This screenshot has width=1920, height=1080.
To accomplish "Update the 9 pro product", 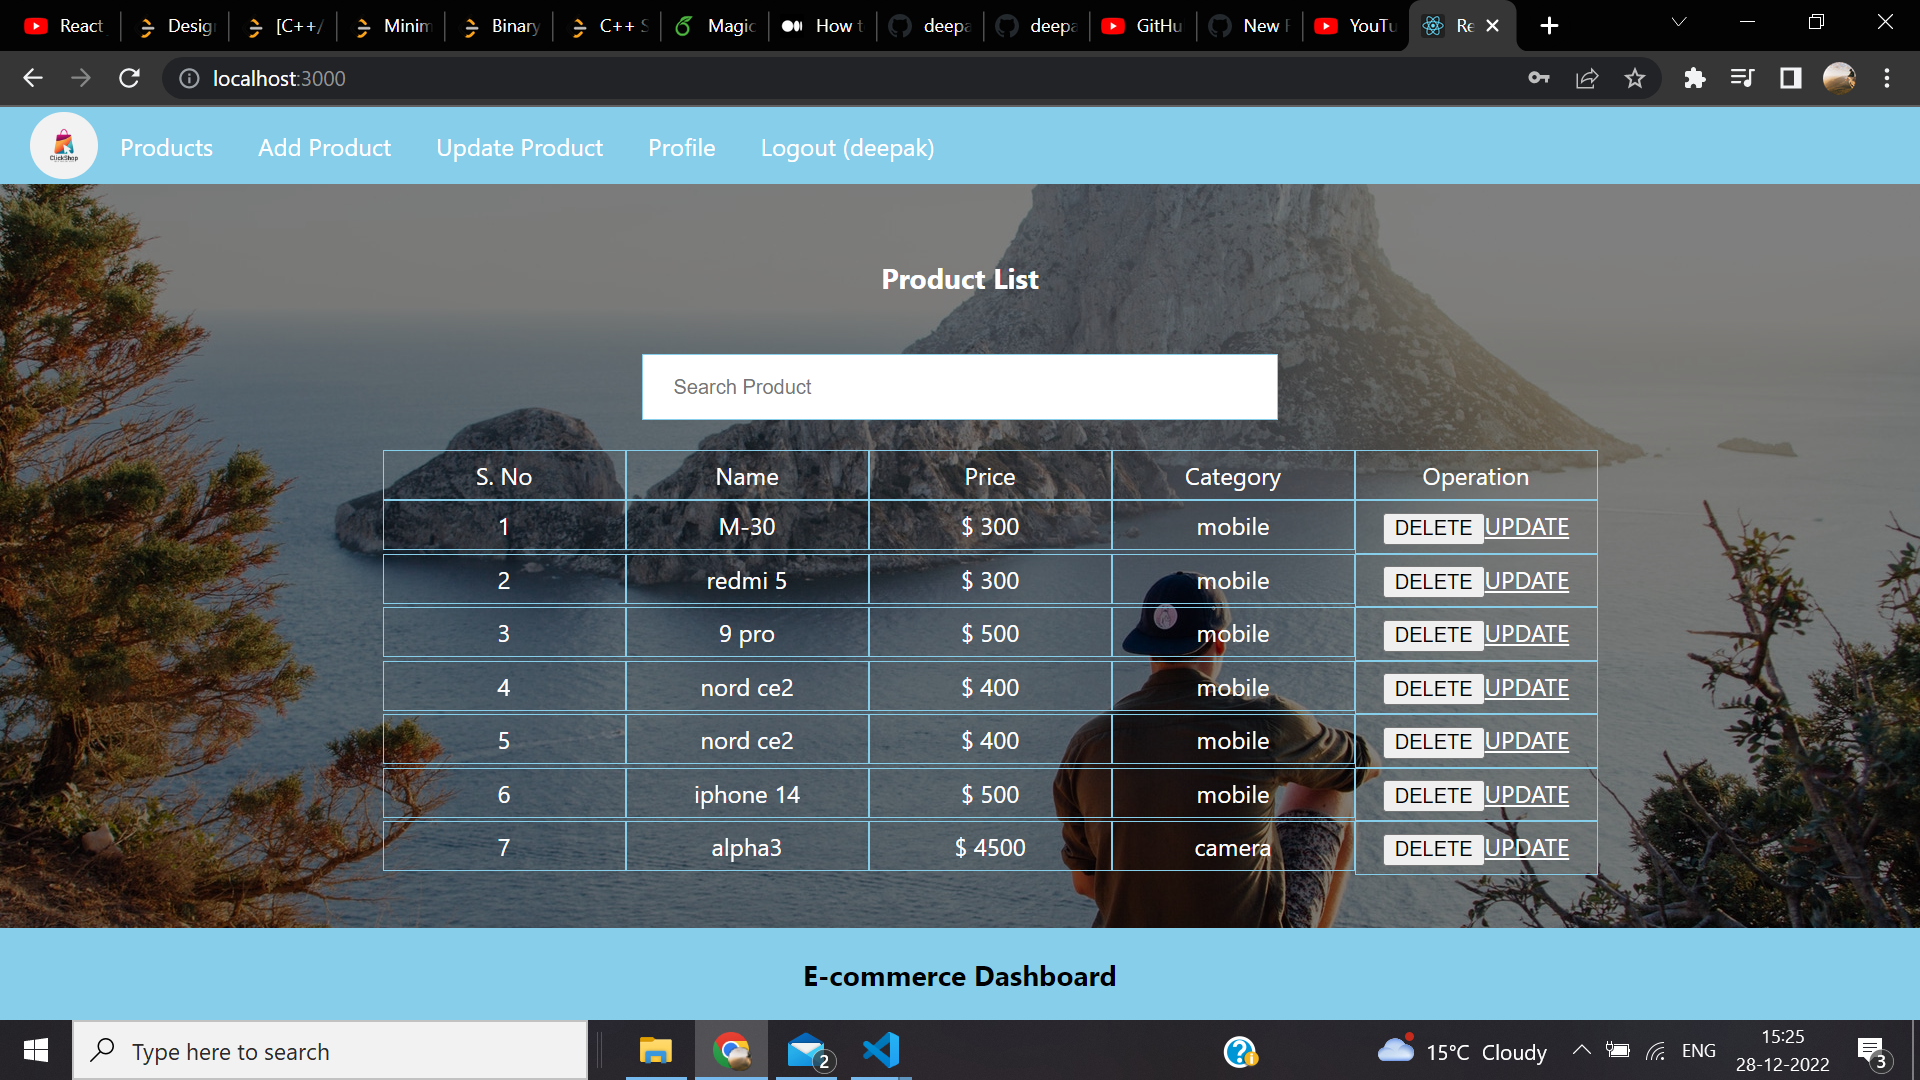I will 1526,634.
